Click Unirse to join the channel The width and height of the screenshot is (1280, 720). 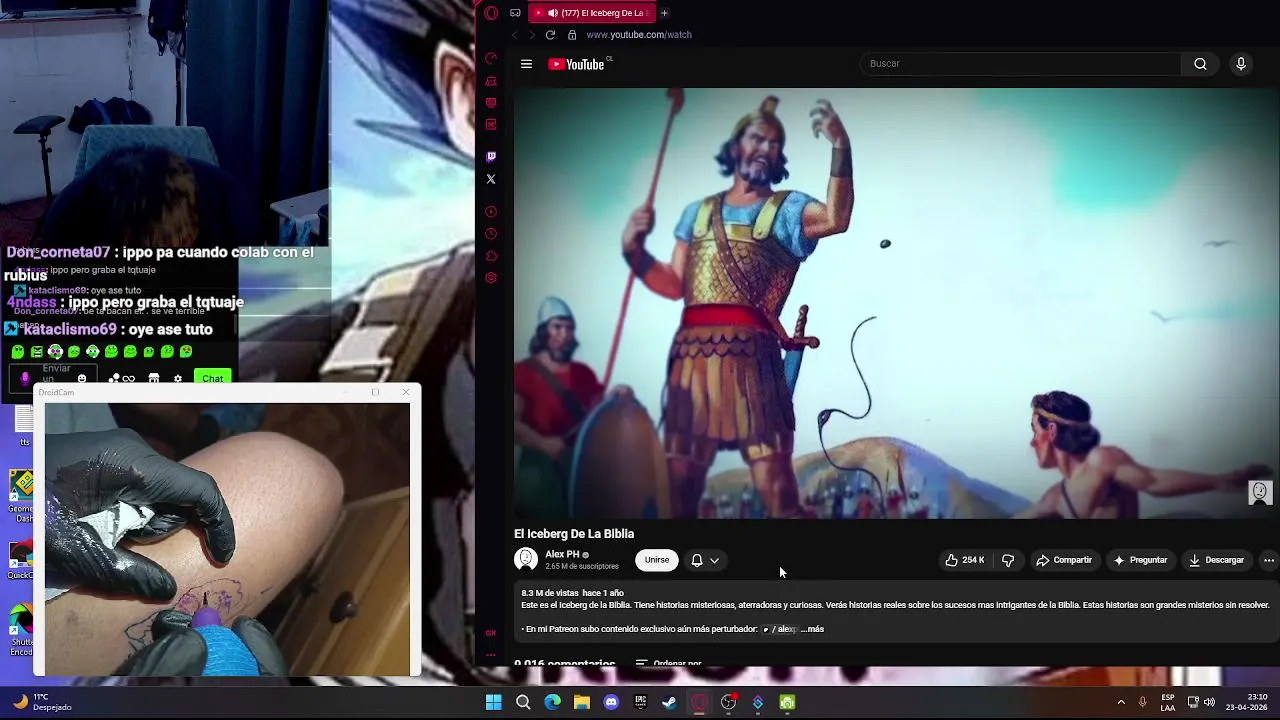coord(657,560)
